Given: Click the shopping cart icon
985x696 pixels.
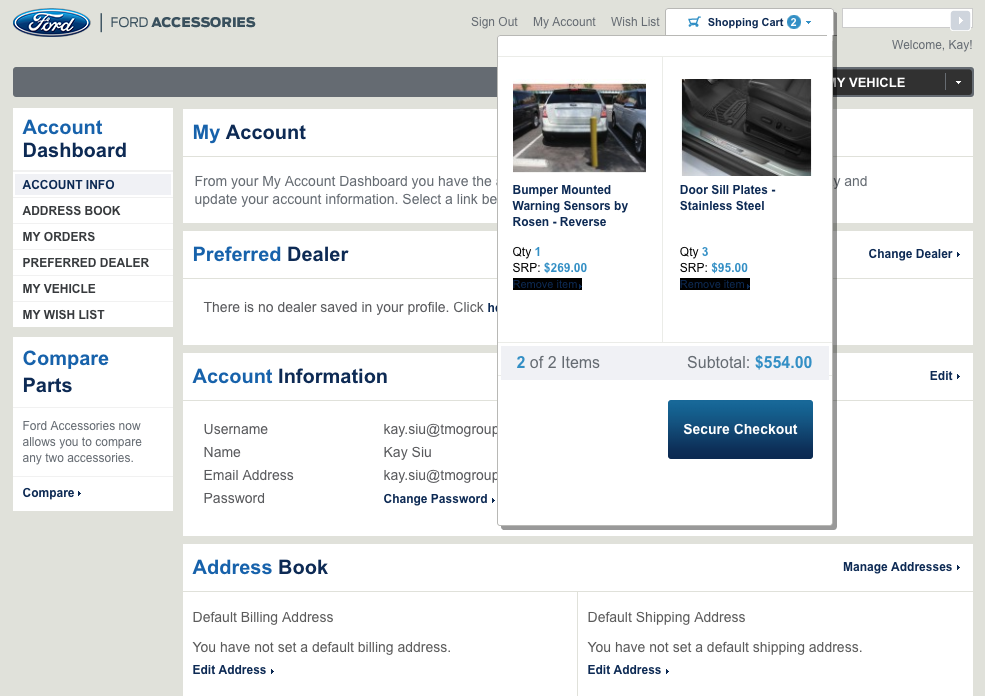Looking at the screenshot, I should (694, 22).
